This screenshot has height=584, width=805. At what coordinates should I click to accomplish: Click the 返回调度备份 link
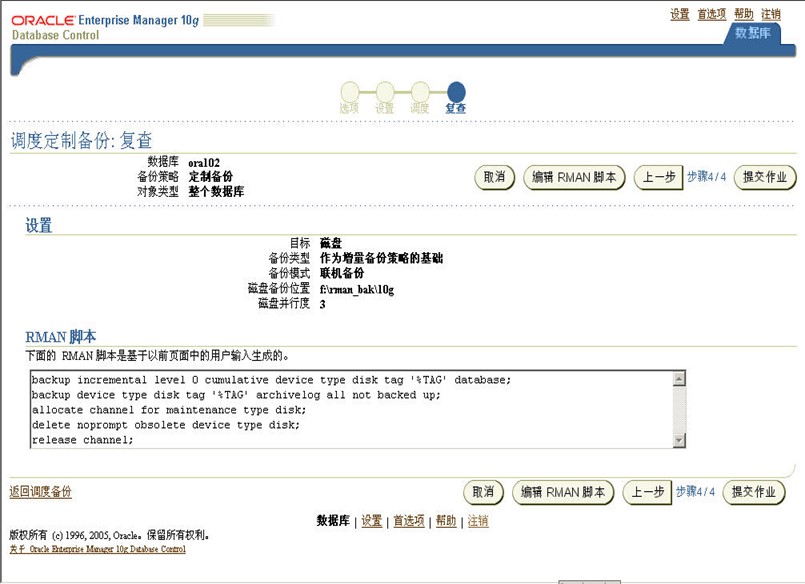click(x=40, y=492)
